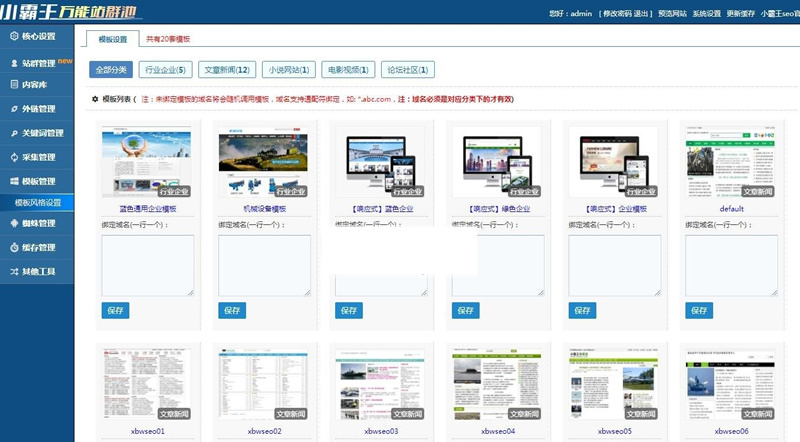This screenshot has width=800, height=442.
Task: Click the xbwseo05 template name
Action: [615, 431]
